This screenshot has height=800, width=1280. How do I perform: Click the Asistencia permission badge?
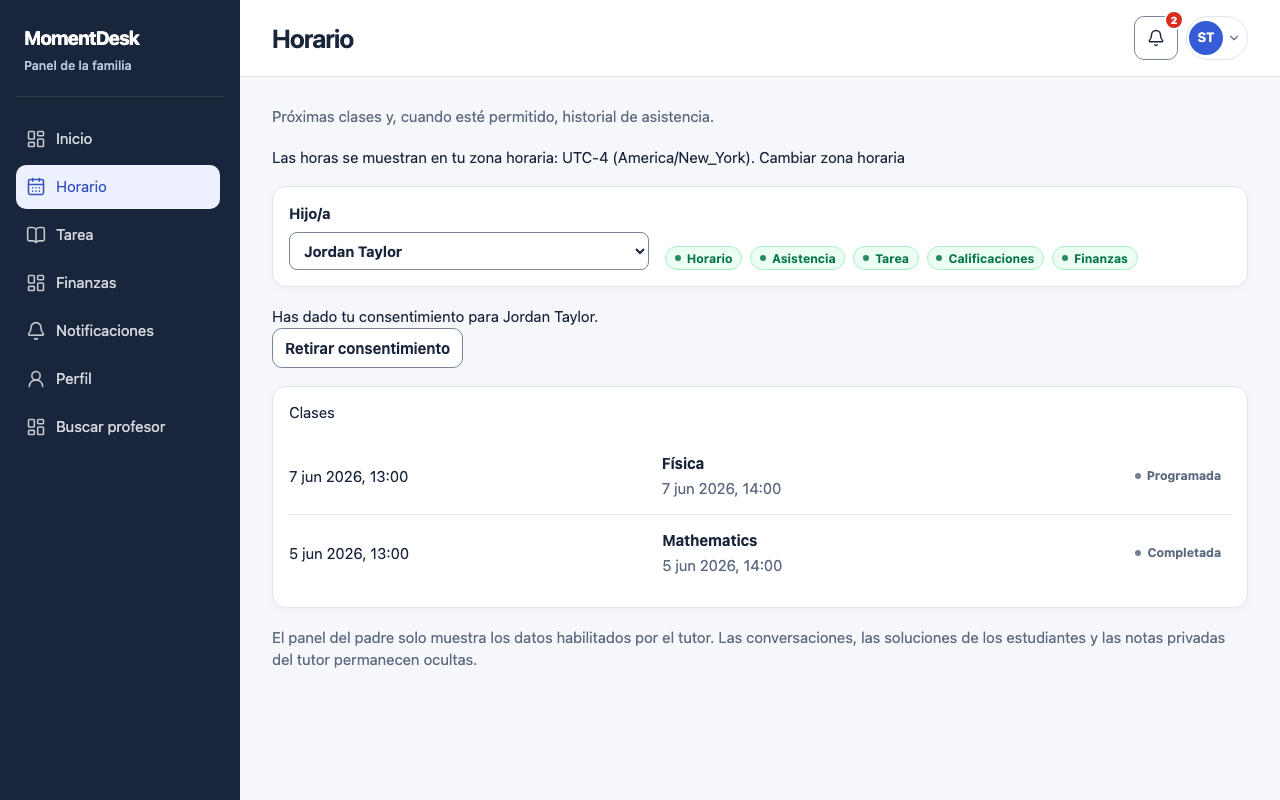click(x=798, y=258)
